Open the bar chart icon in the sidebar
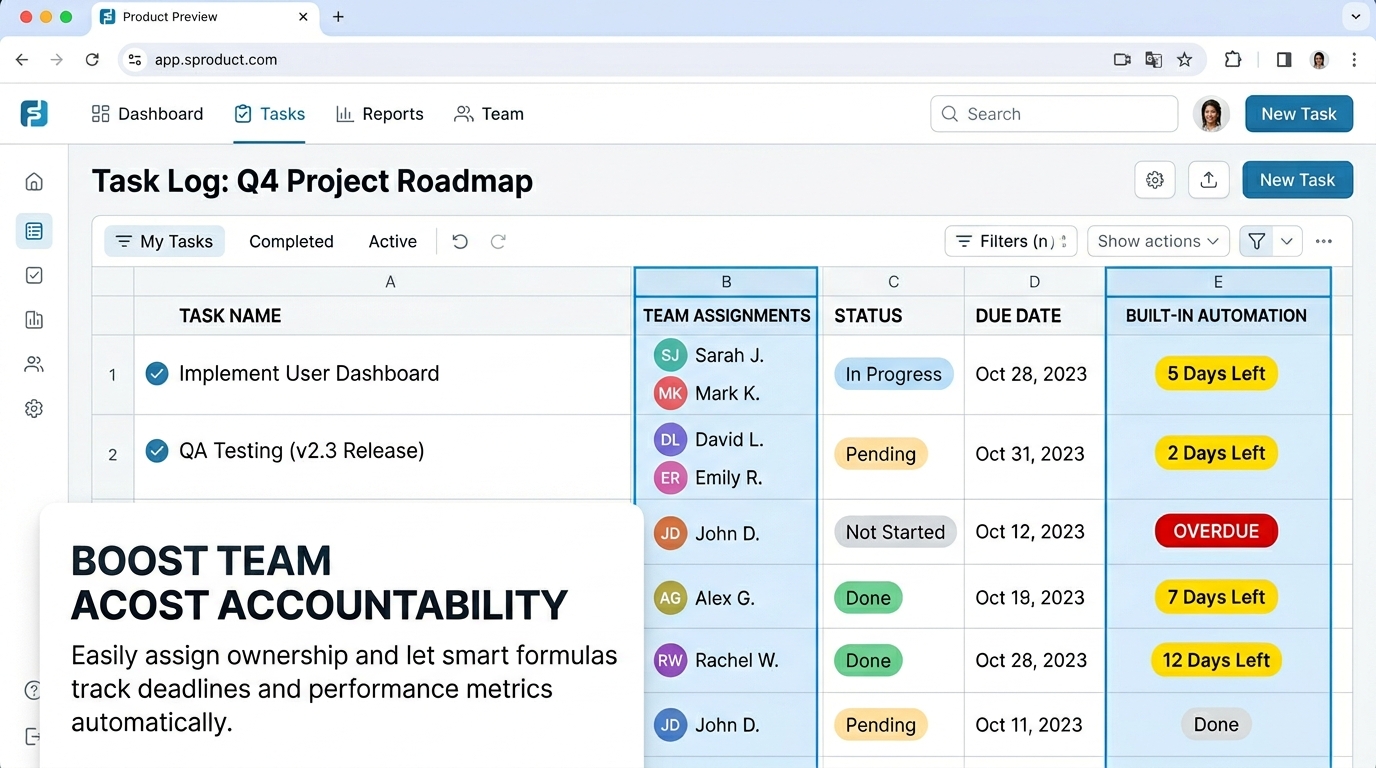The height and width of the screenshot is (768, 1376). (34, 320)
